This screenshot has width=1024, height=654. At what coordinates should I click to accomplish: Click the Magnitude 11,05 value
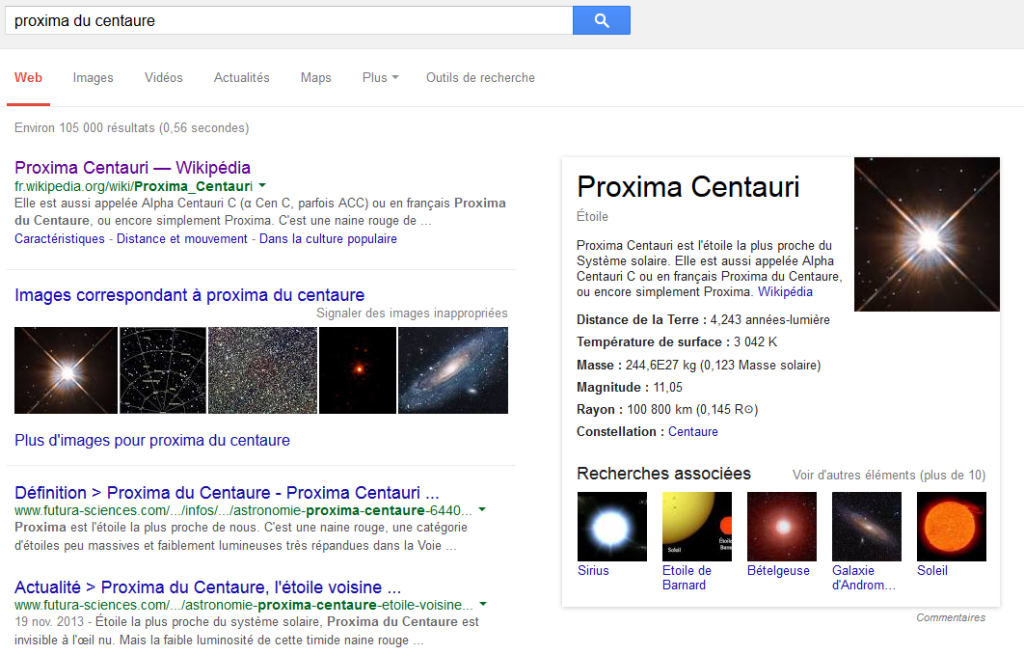point(667,387)
